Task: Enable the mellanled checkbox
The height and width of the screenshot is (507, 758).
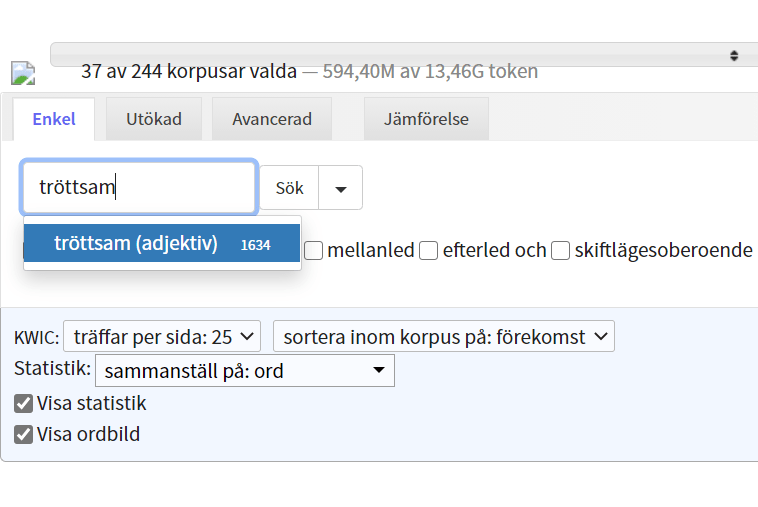Action: [314, 250]
